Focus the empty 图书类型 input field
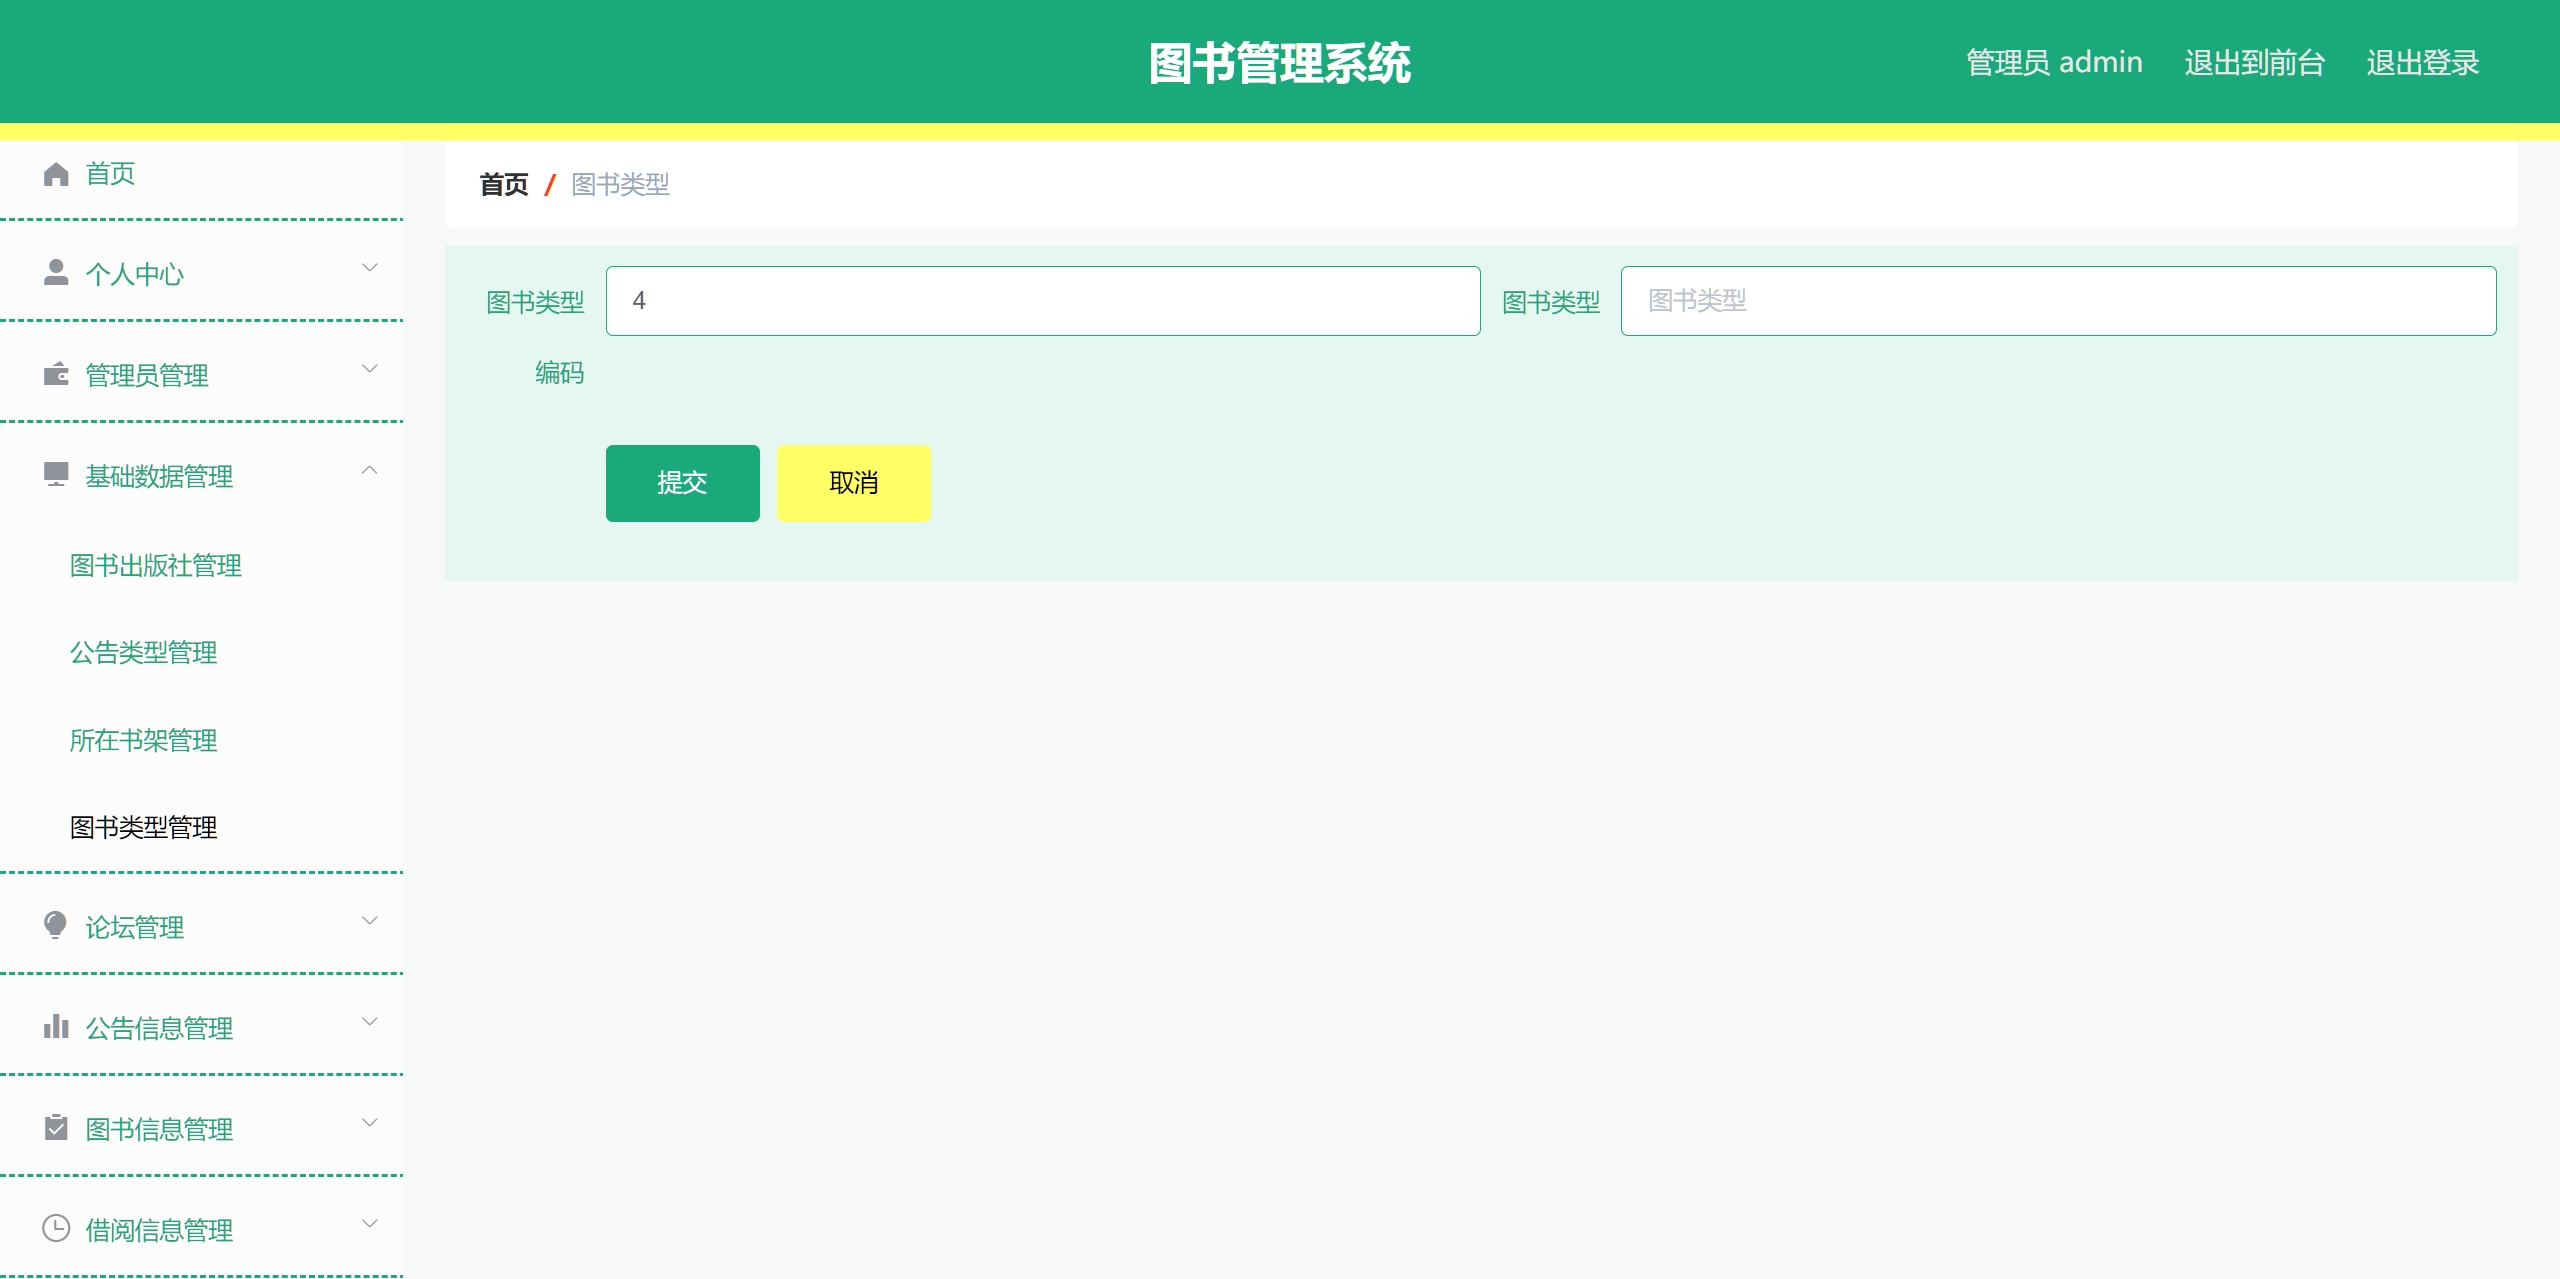 [x=2058, y=301]
